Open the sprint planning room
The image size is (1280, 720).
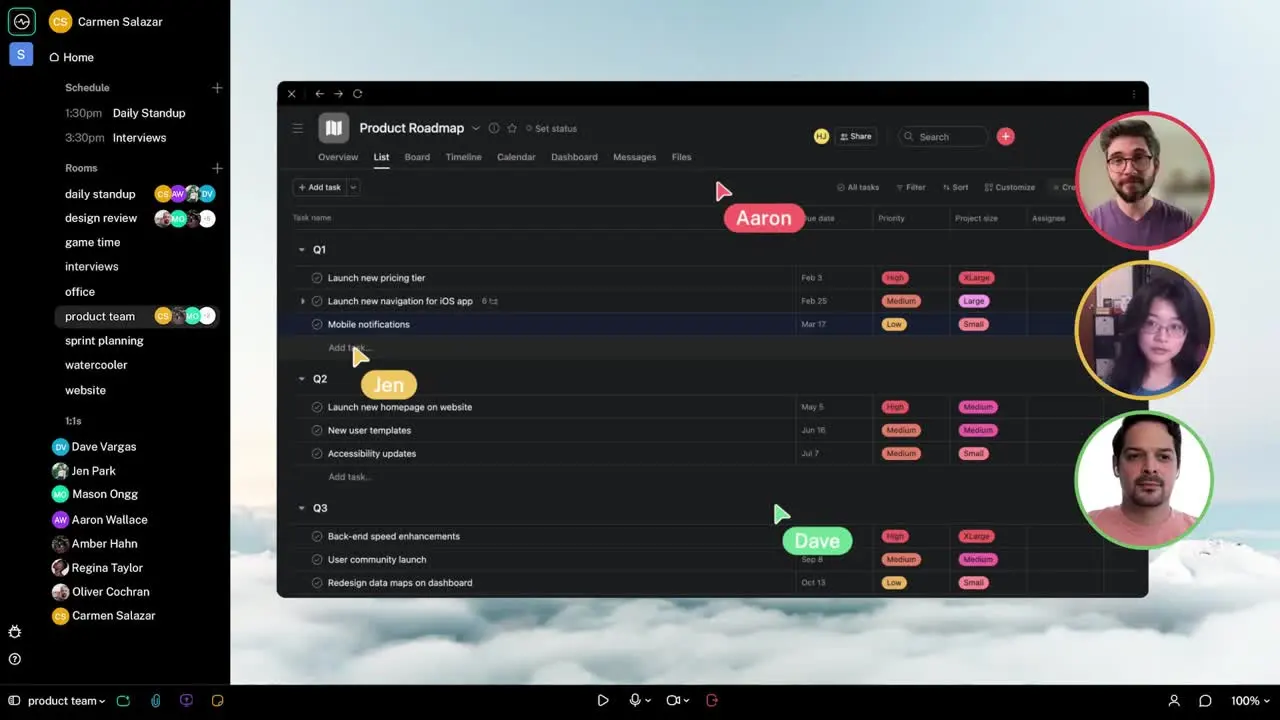pos(104,341)
